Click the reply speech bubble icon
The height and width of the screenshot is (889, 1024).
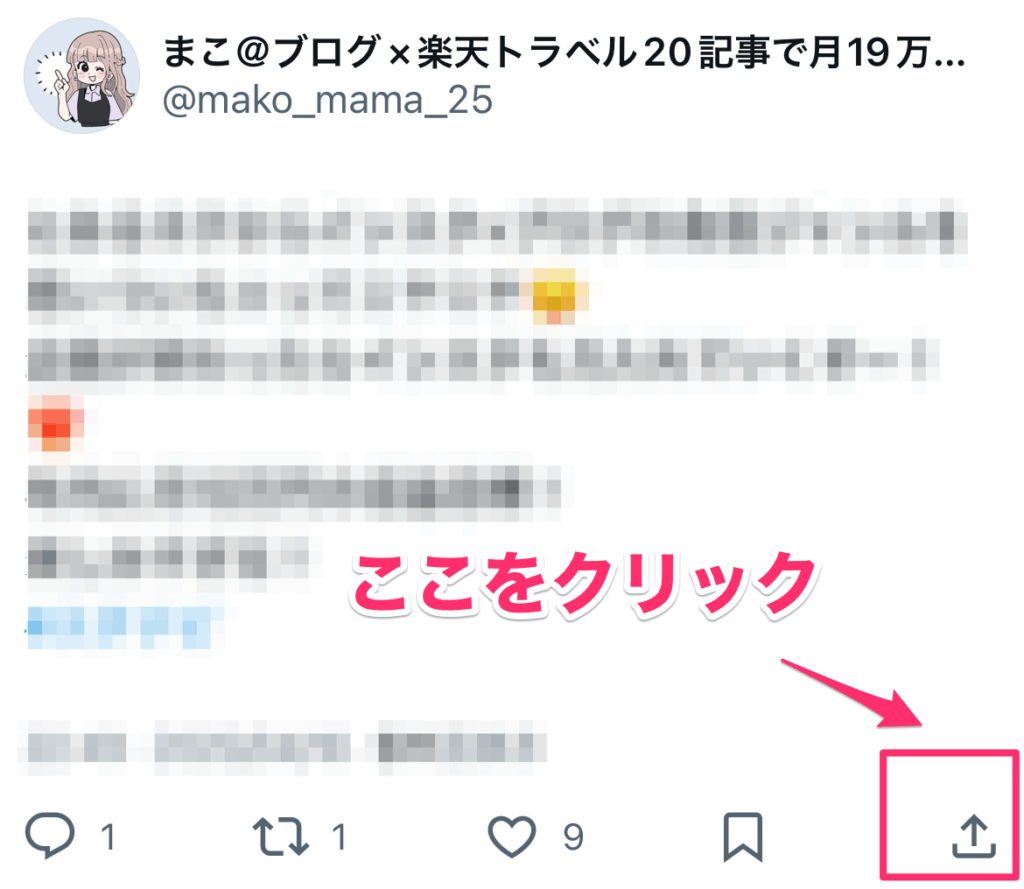click(x=50, y=835)
